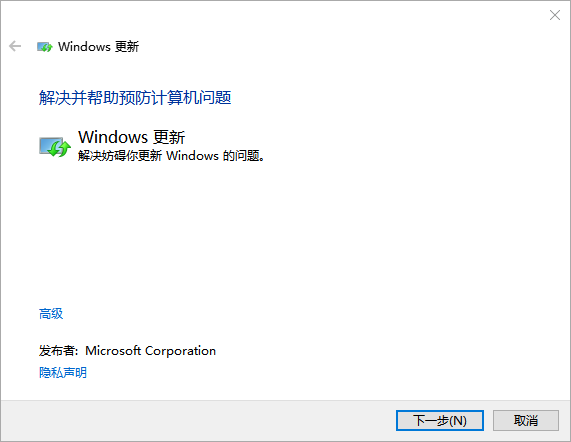Click the word "Windows" in the description sentence
This screenshot has width=571, height=442.
point(192,156)
